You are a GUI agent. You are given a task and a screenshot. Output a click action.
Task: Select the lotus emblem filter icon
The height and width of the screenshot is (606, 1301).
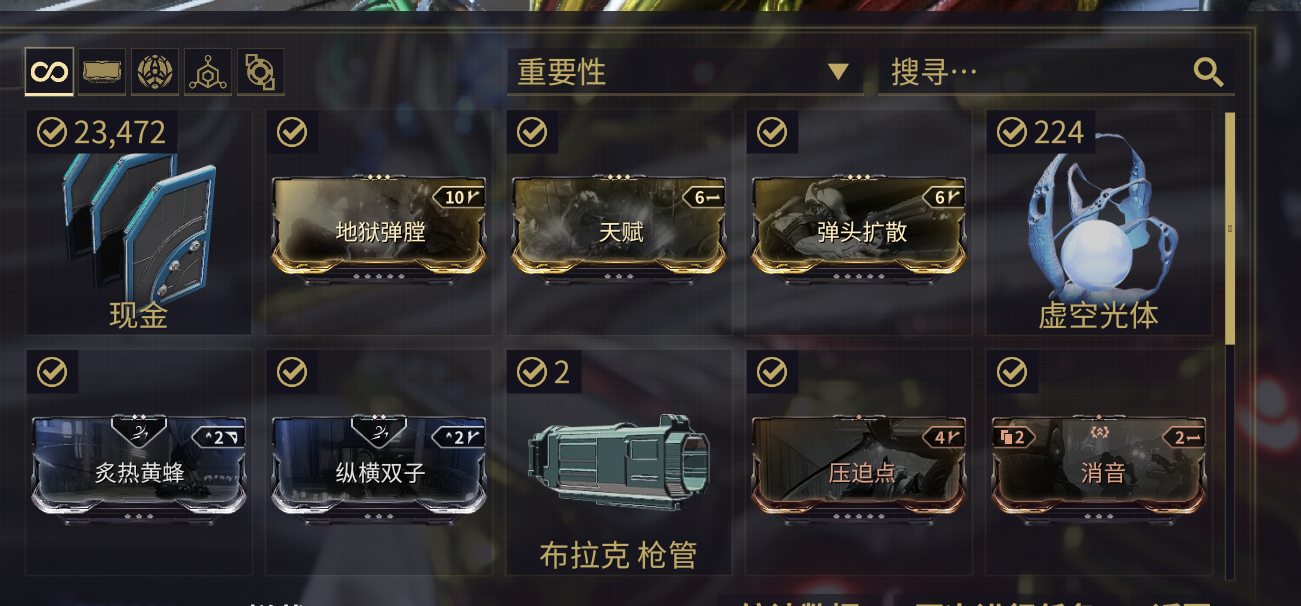coord(155,72)
